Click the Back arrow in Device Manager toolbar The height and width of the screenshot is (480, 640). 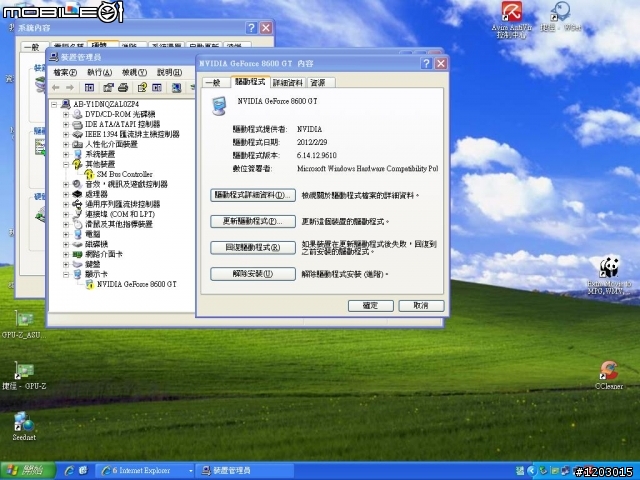click(56, 87)
